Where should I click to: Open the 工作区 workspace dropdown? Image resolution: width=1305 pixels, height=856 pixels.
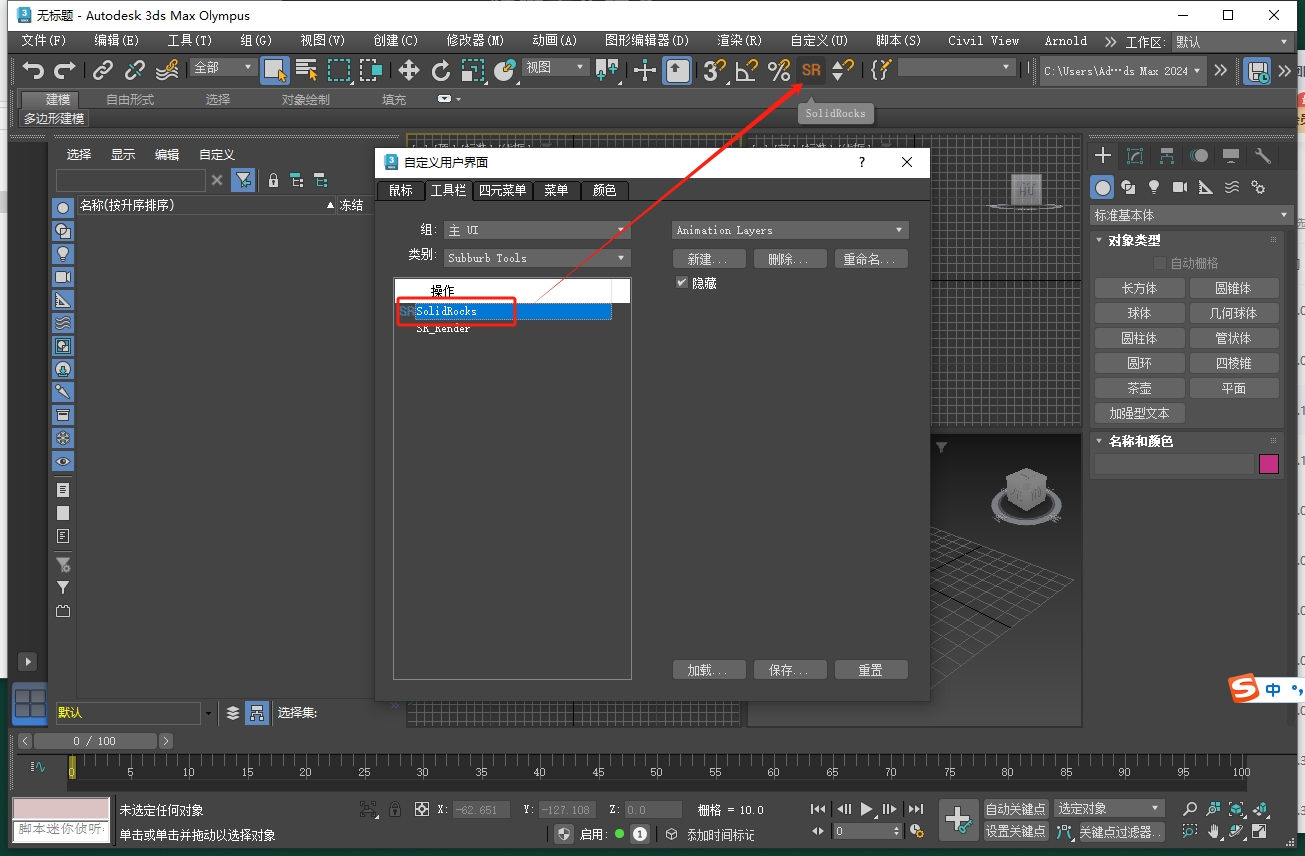coord(1233,42)
